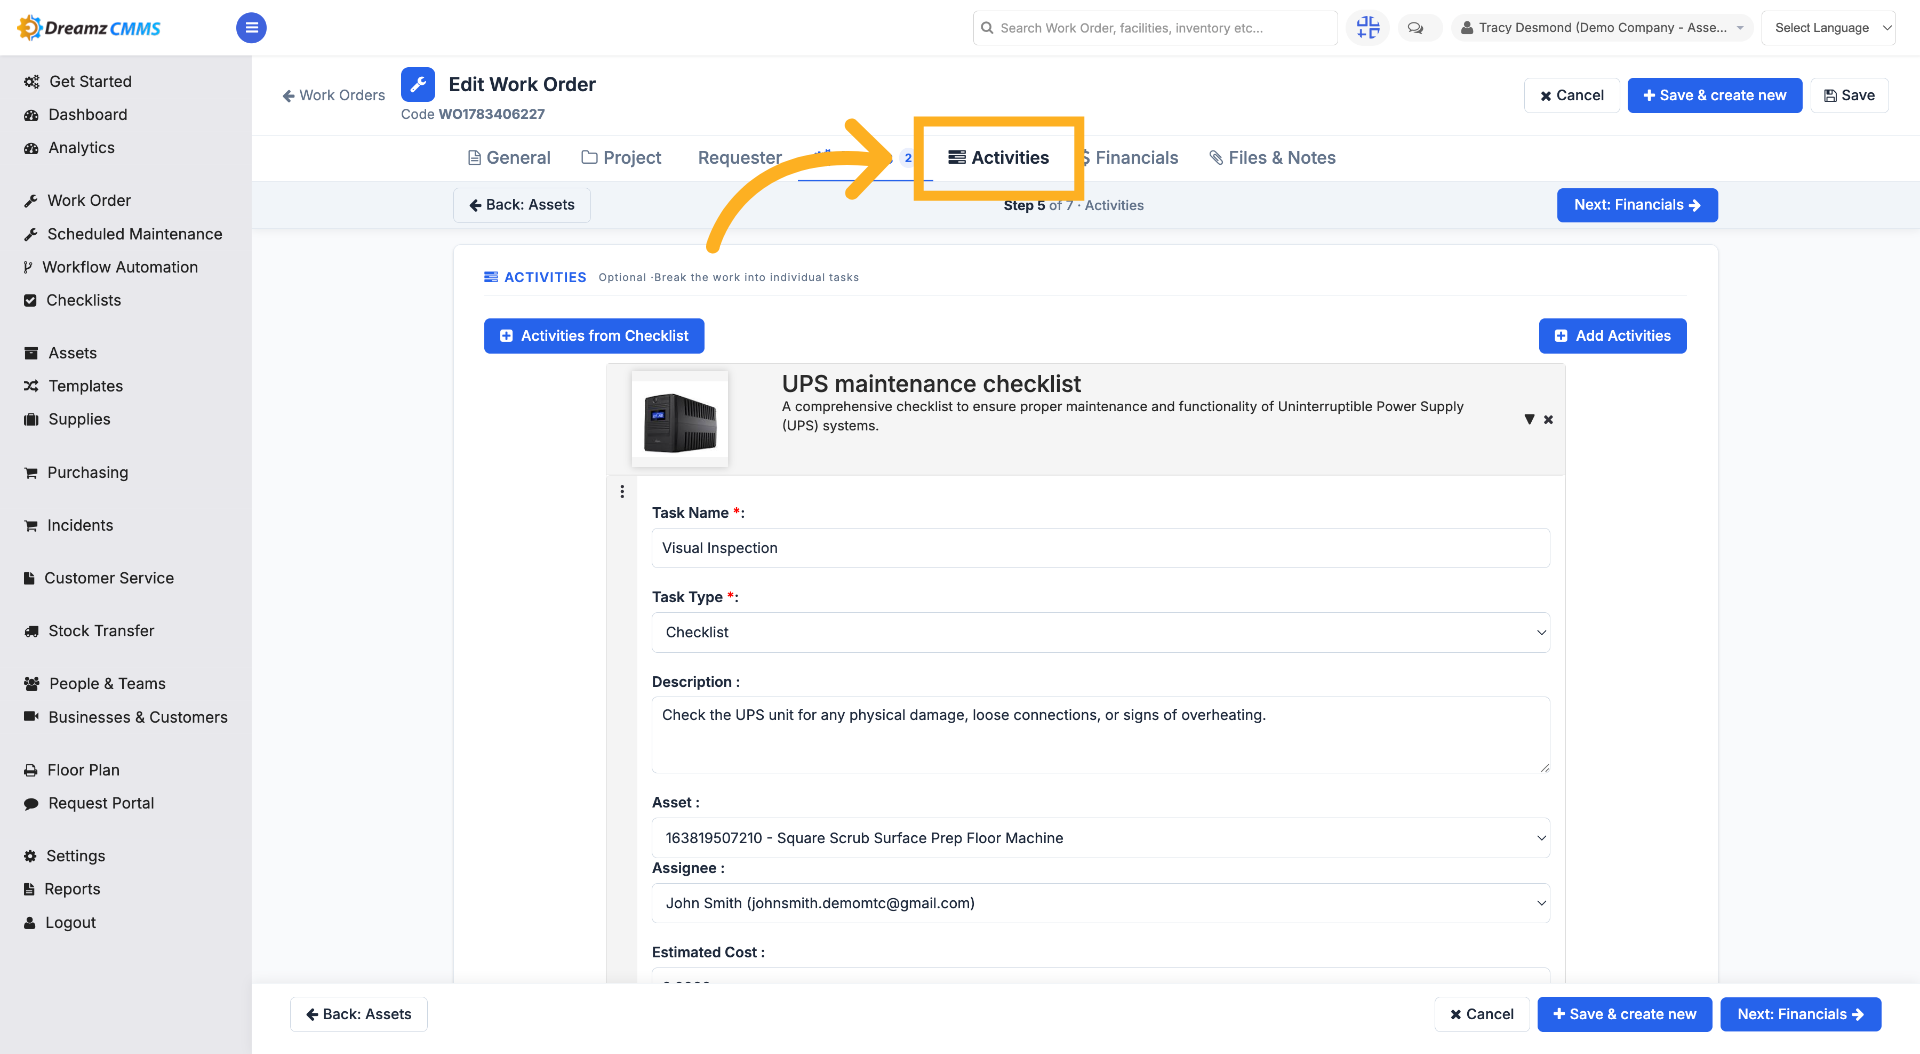Click into the Description text area
Viewport: 1920px width, 1054px height.
[1101, 735]
